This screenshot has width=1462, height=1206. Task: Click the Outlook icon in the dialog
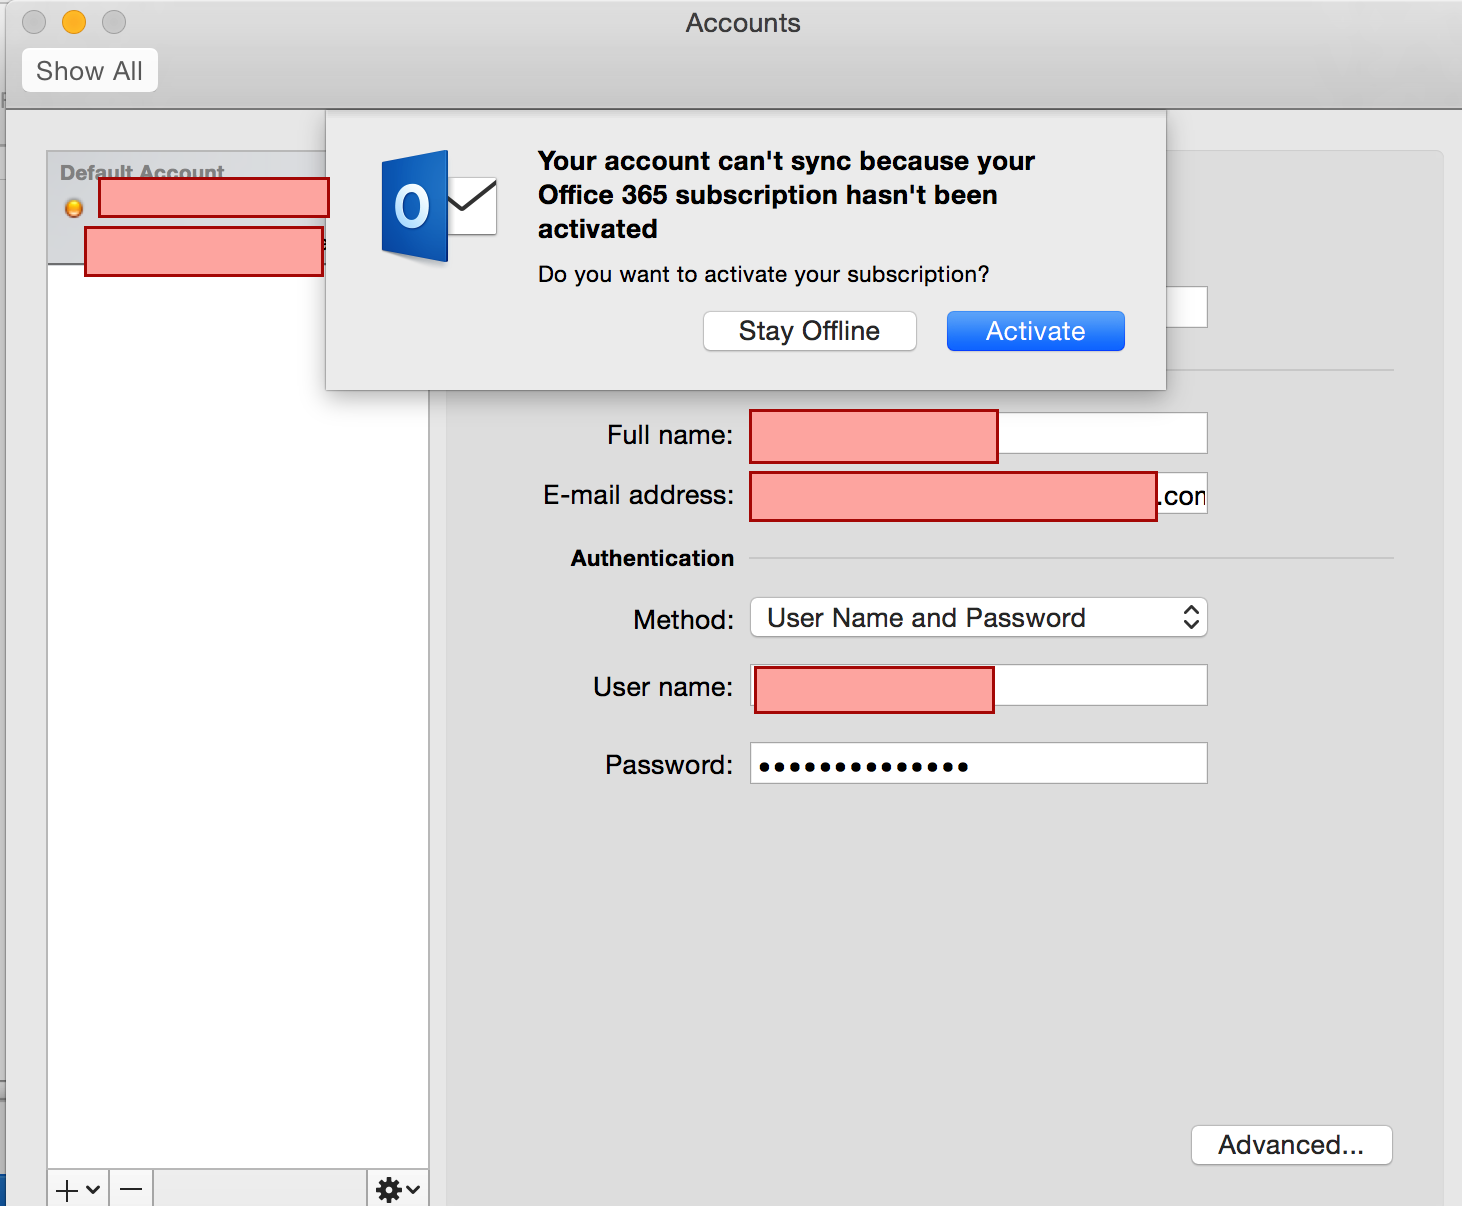pos(439,207)
